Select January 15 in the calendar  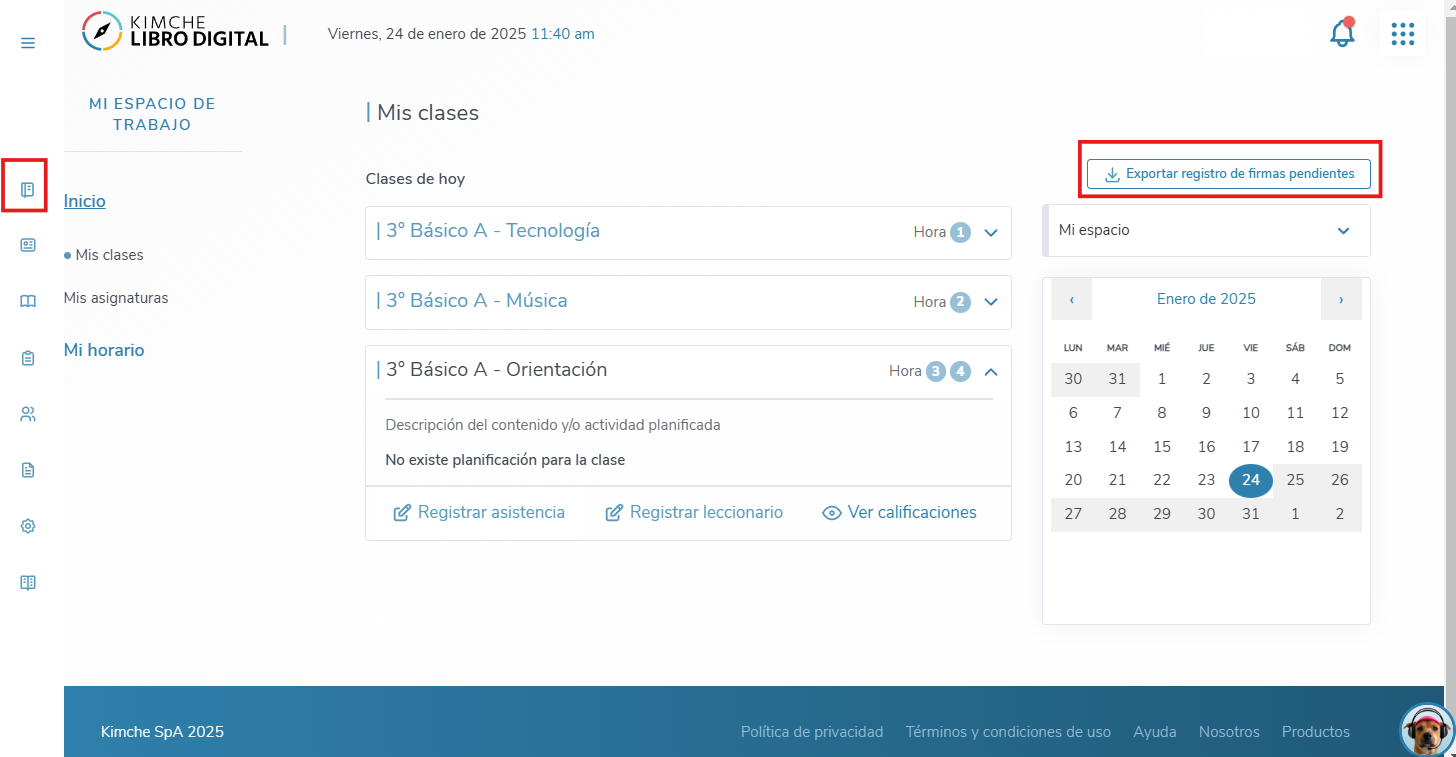[x=1162, y=447]
